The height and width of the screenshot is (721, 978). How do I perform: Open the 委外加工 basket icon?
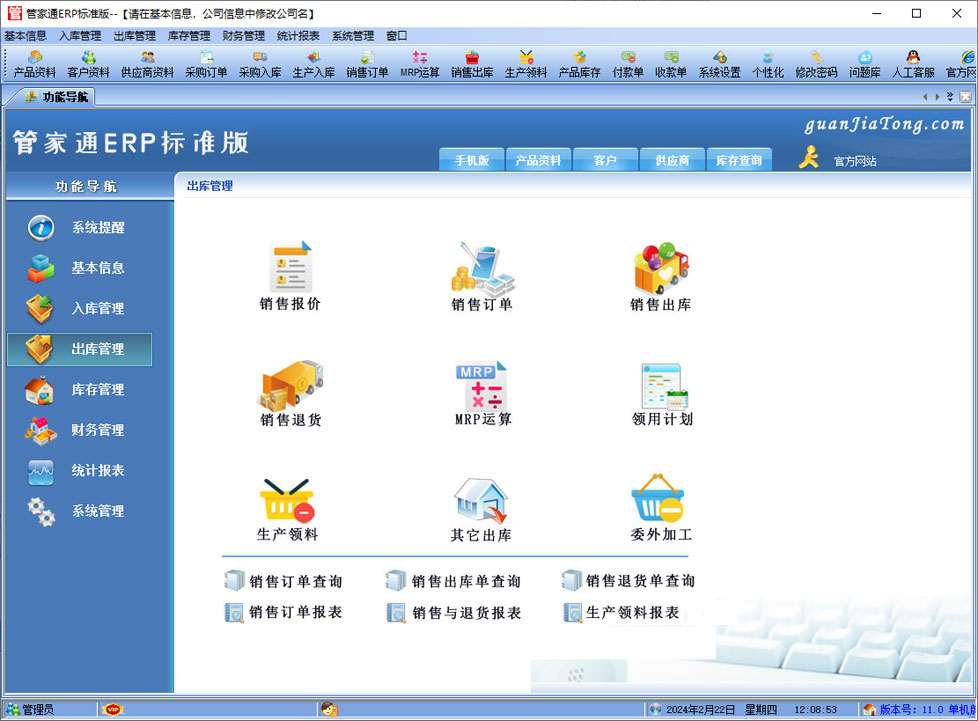[x=658, y=500]
